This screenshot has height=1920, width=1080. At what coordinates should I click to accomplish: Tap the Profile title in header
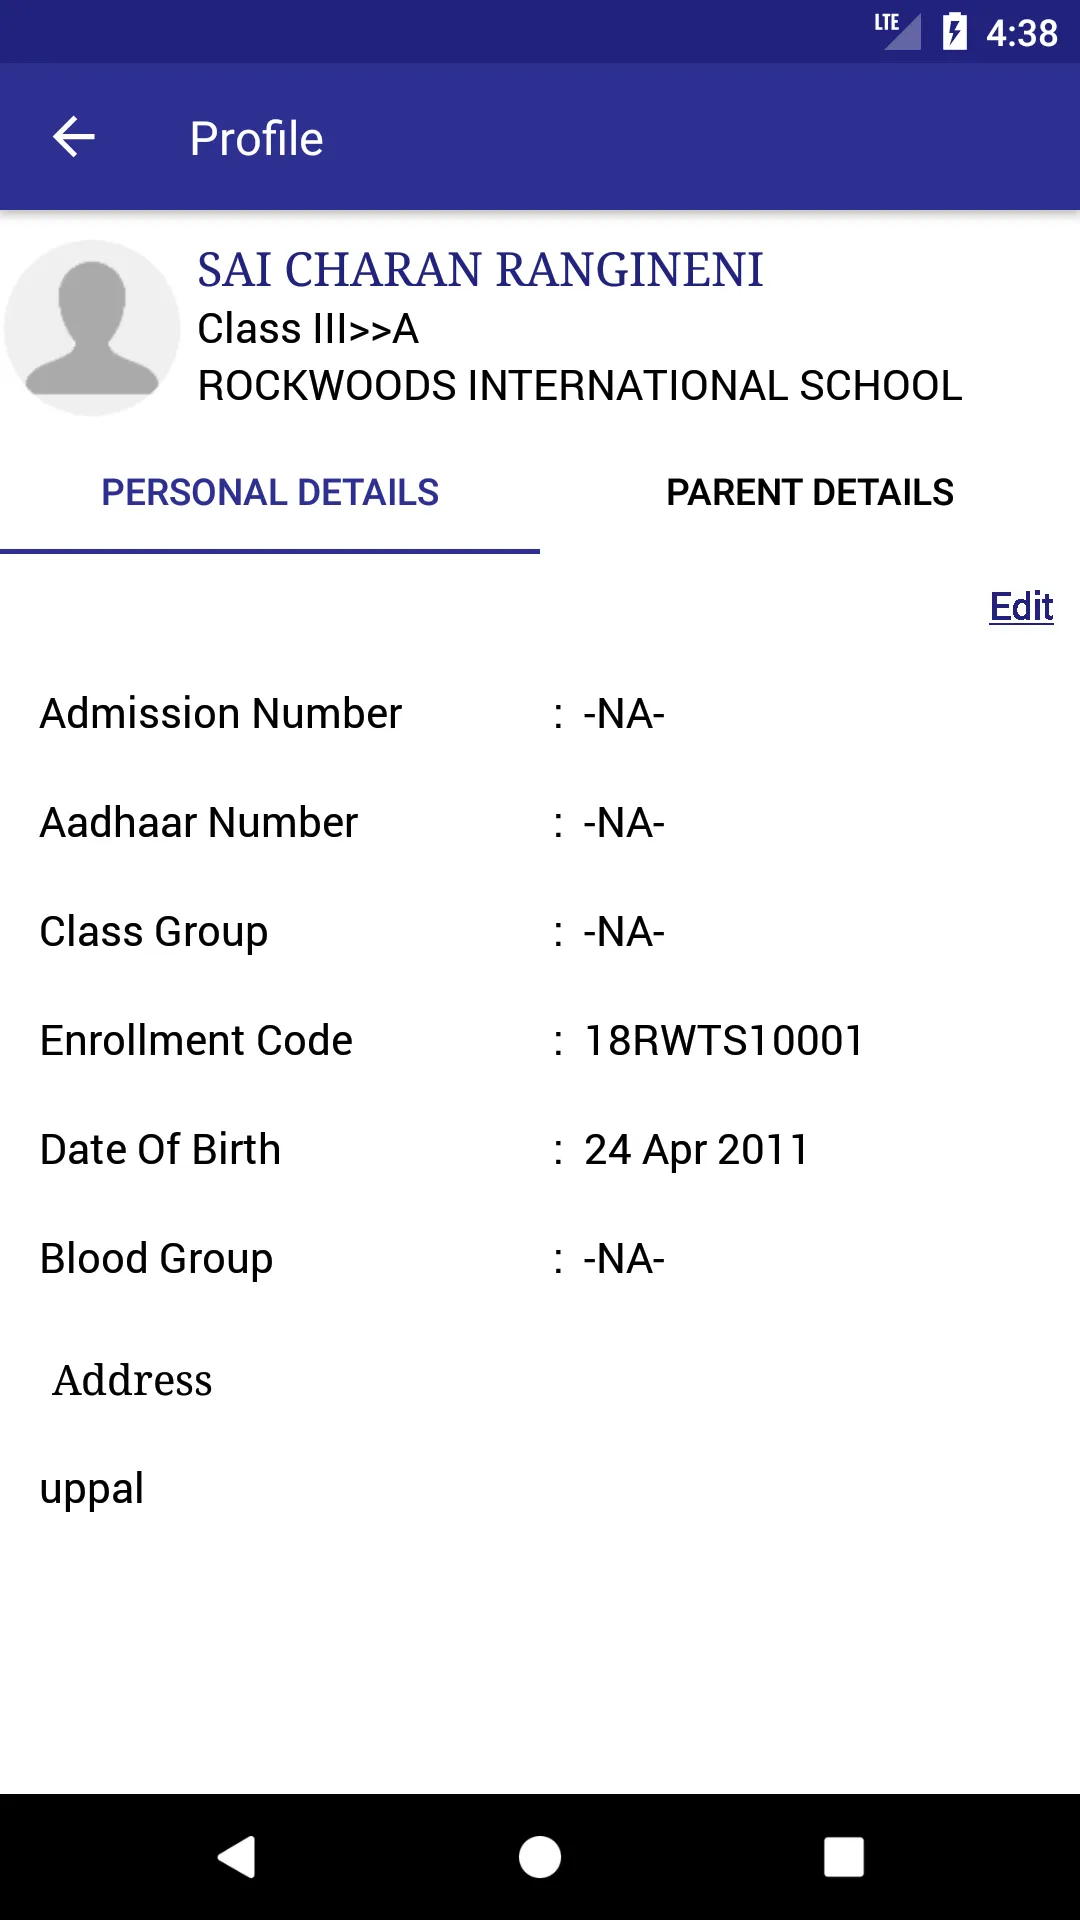(x=257, y=138)
